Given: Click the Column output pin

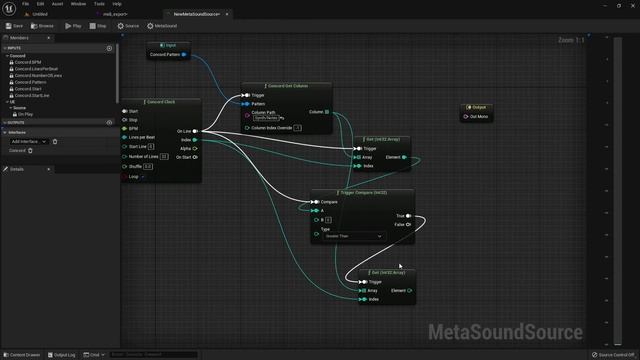Looking at the screenshot, I should click(x=327, y=111).
